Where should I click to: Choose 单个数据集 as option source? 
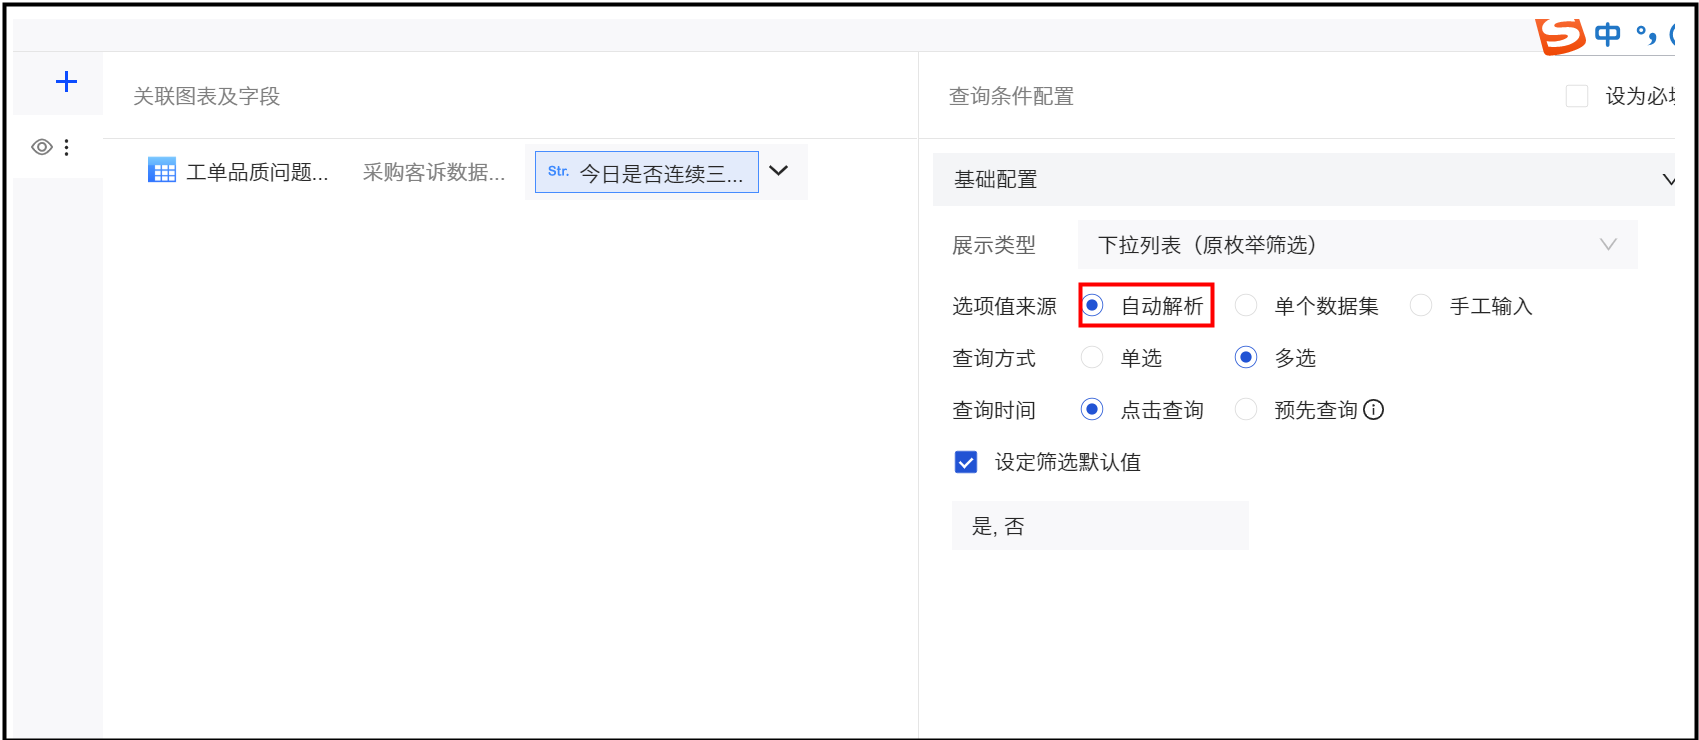(1246, 306)
